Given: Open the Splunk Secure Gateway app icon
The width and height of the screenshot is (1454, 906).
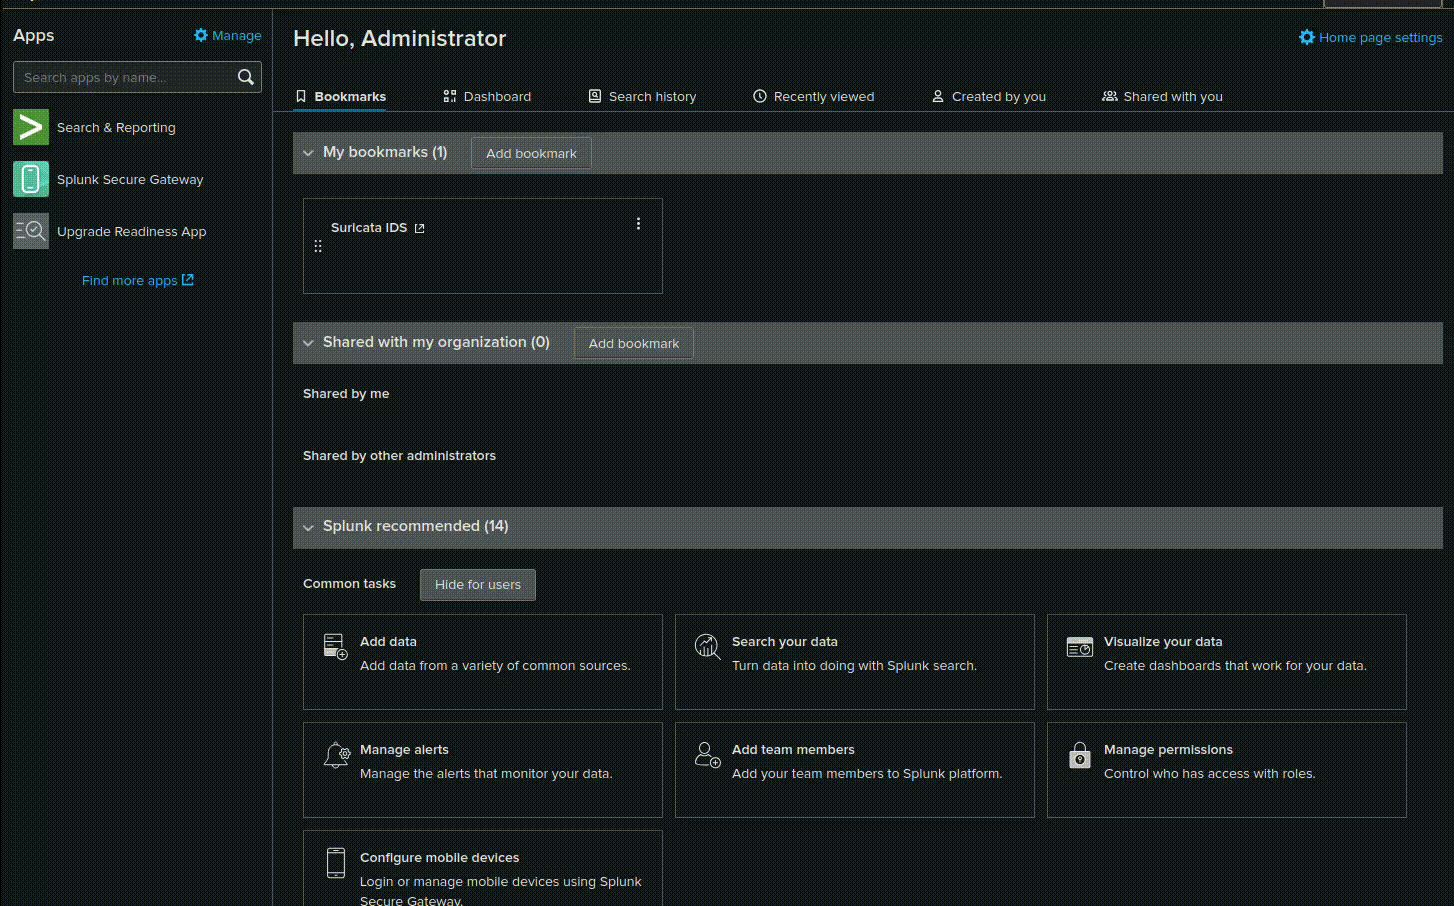Looking at the screenshot, I should click(31, 179).
